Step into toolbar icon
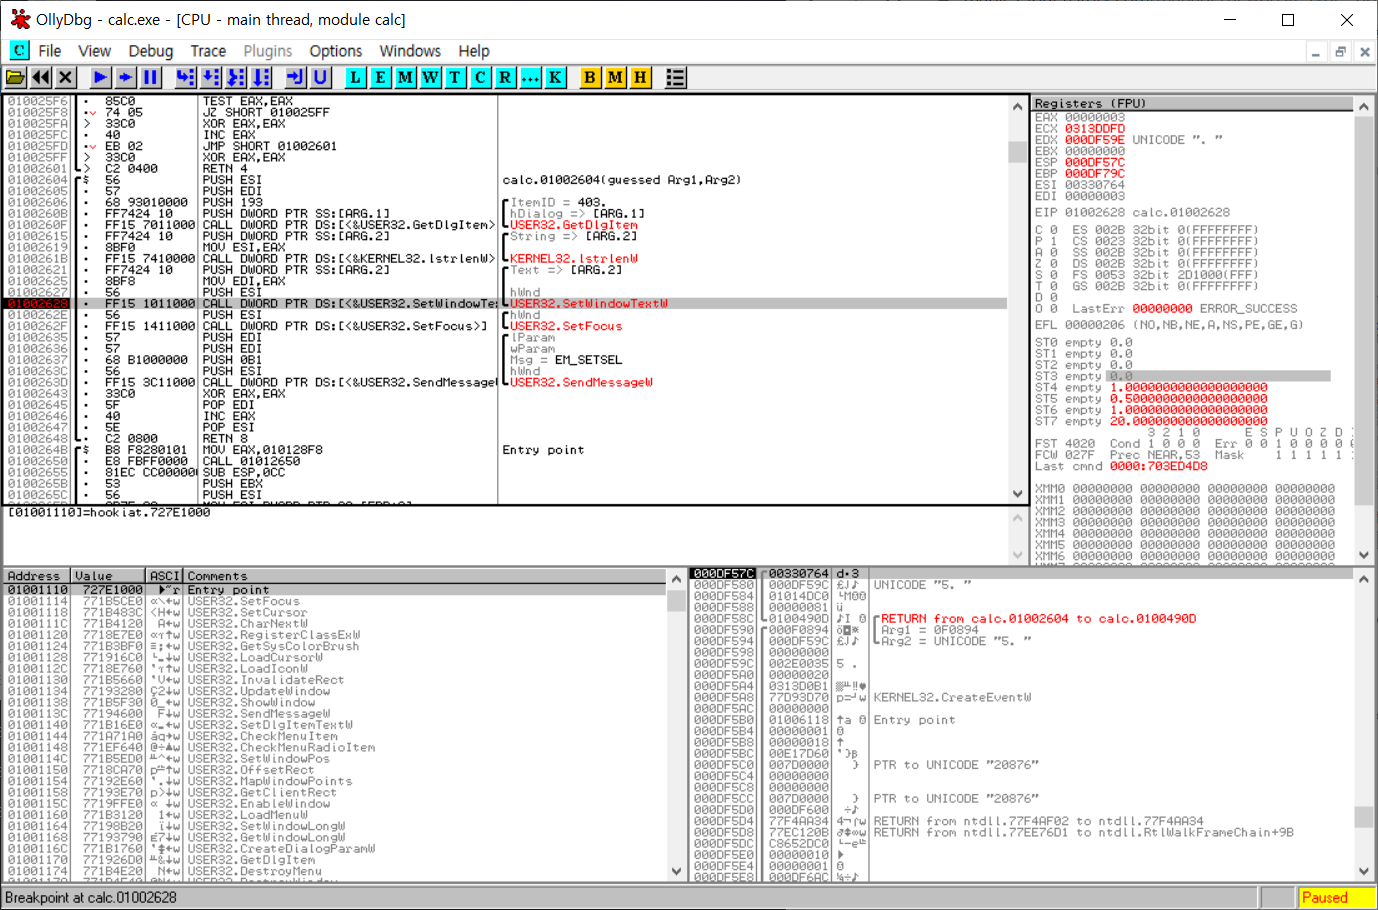Image resolution: width=1378 pixels, height=910 pixels. pos(186,77)
